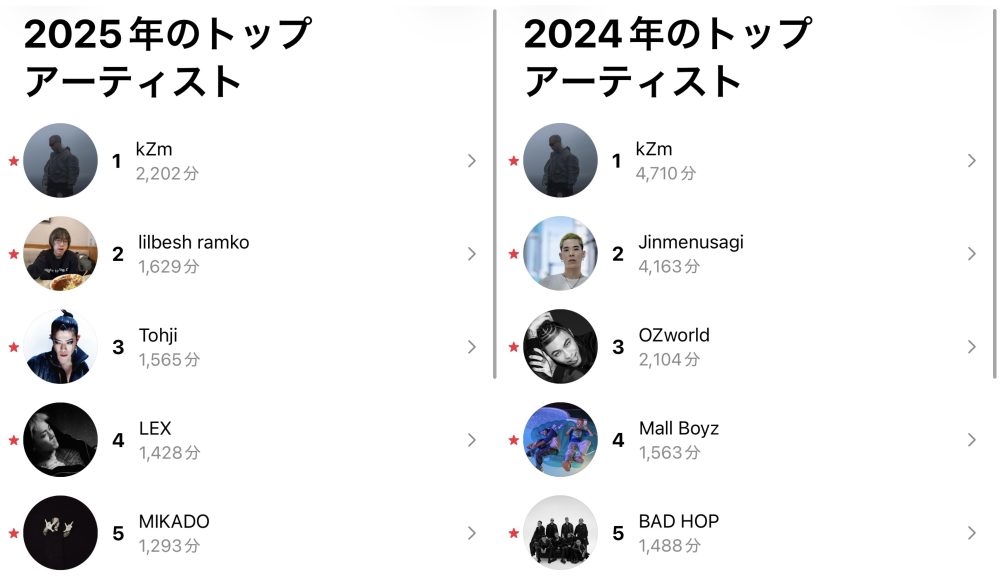Click the red star beside 2025 kZm
The width and height of the screenshot is (1000, 580).
point(13,161)
